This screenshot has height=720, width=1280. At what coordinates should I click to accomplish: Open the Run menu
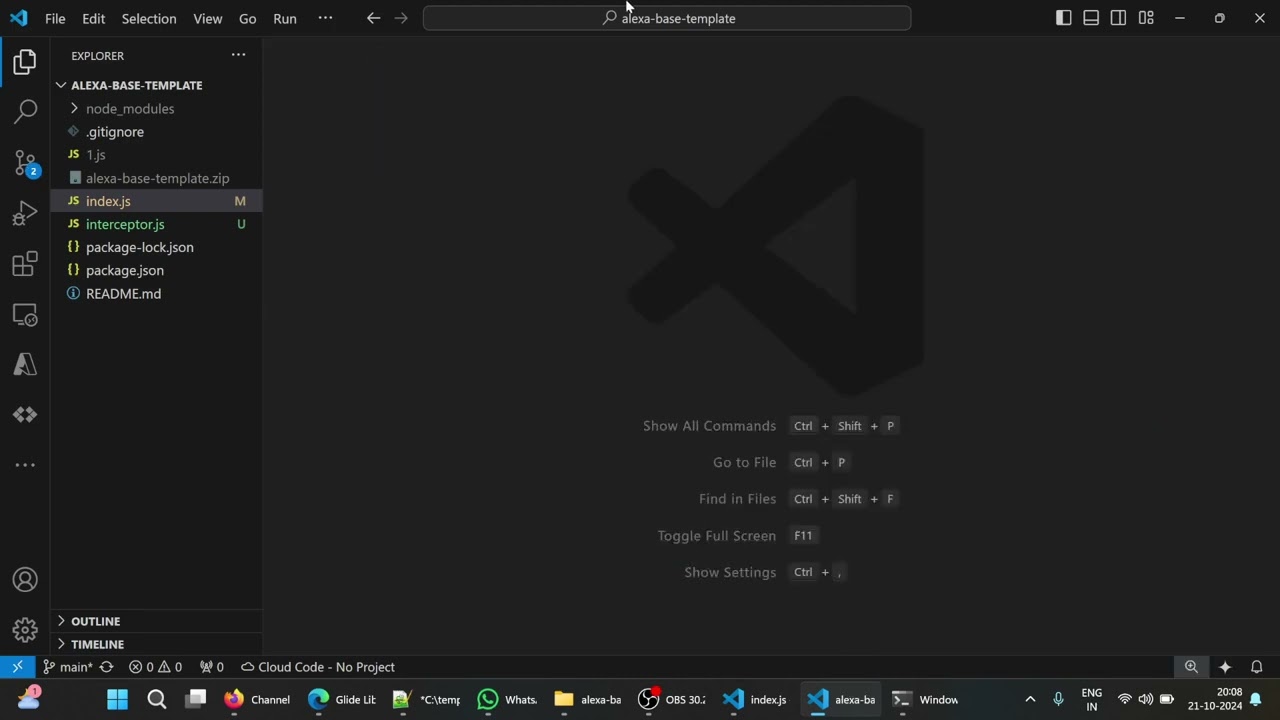point(285,18)
